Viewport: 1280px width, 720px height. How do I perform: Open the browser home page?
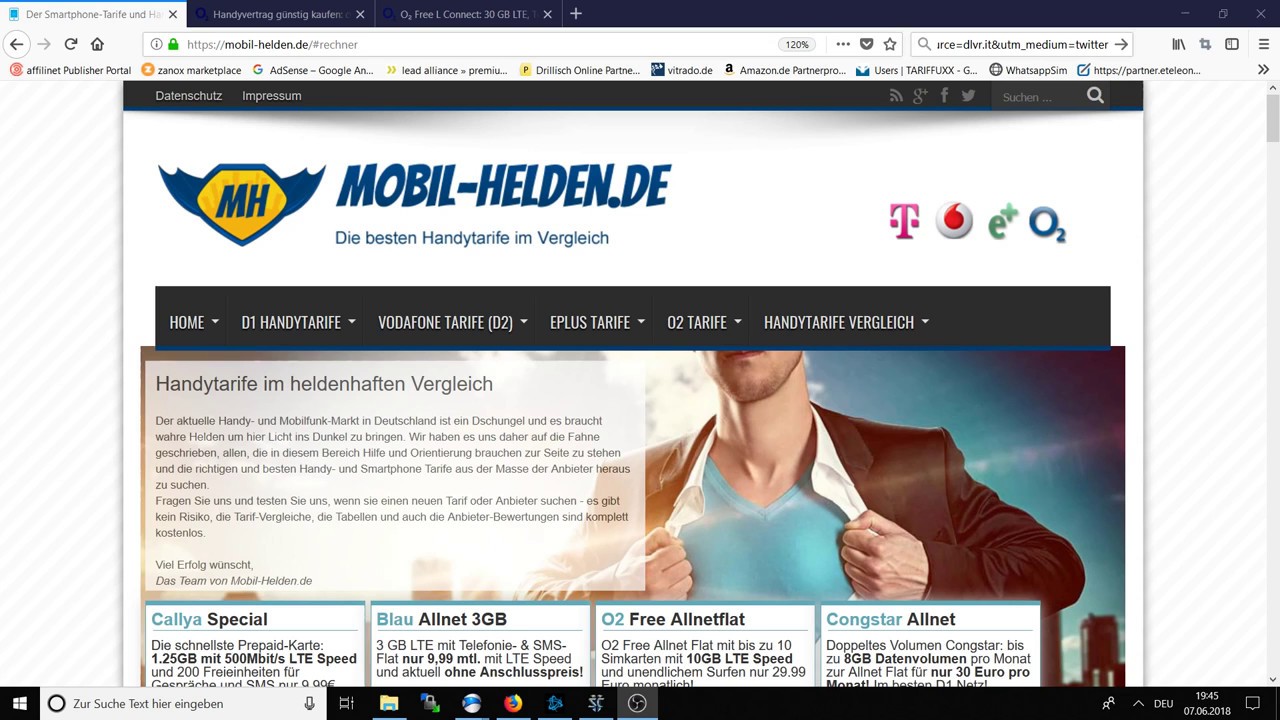97,44
